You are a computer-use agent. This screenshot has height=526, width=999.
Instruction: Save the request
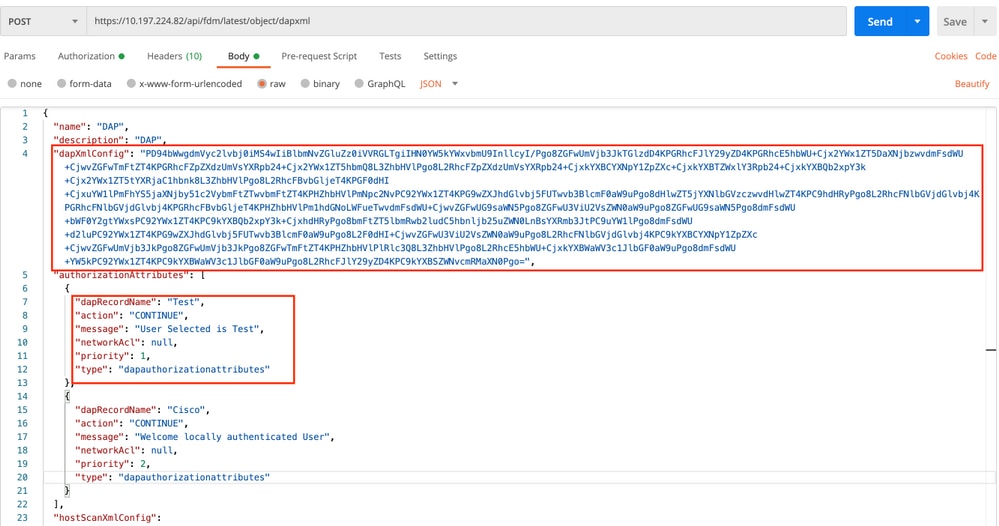tap(954, 22)
